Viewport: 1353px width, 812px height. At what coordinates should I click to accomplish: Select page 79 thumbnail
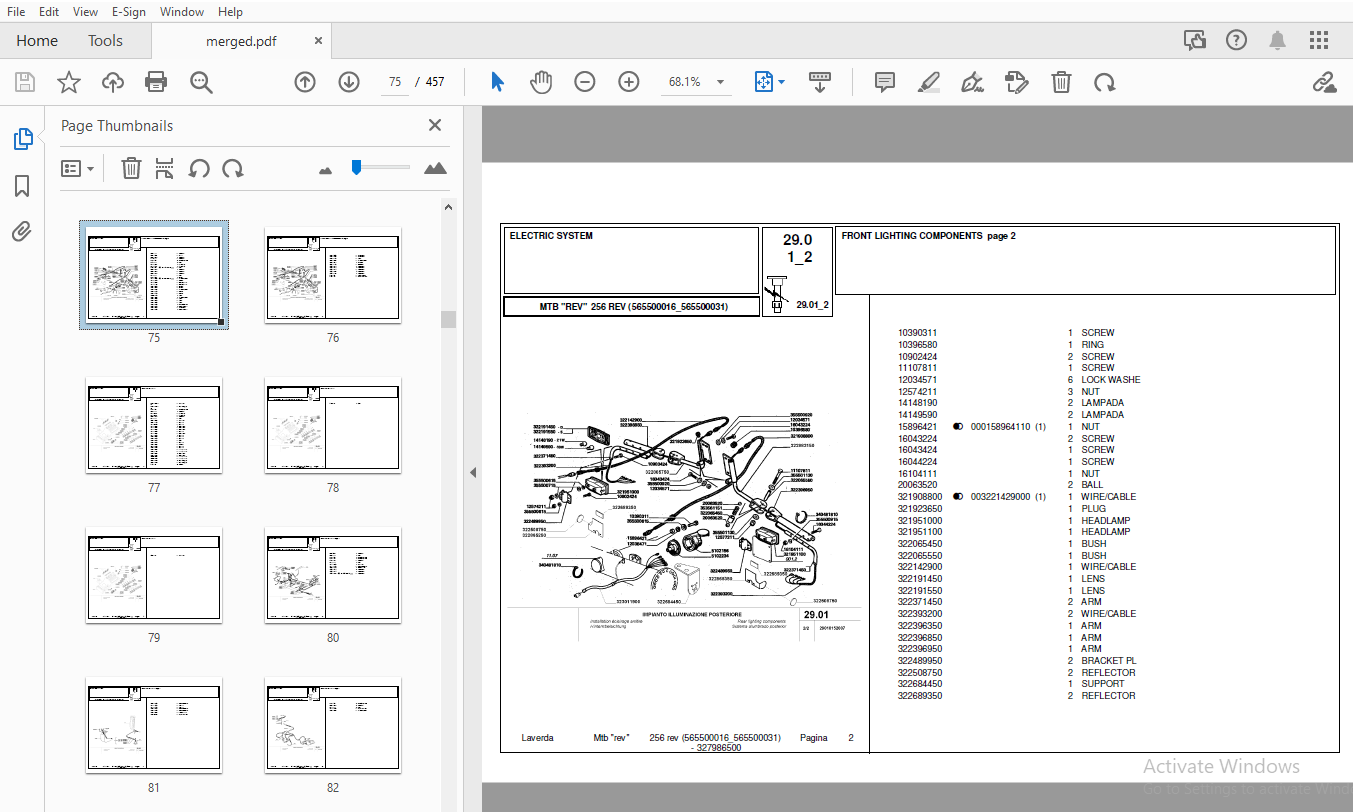(x=154, y=574)
